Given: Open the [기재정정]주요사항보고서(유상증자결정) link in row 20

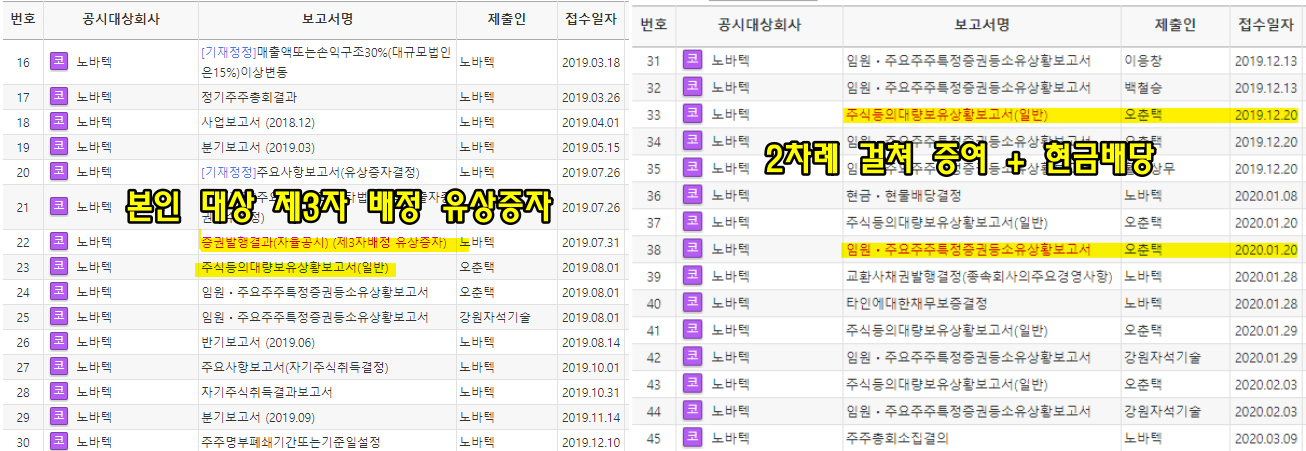Looking at the screenshot, I should click(x=310, y=172).
